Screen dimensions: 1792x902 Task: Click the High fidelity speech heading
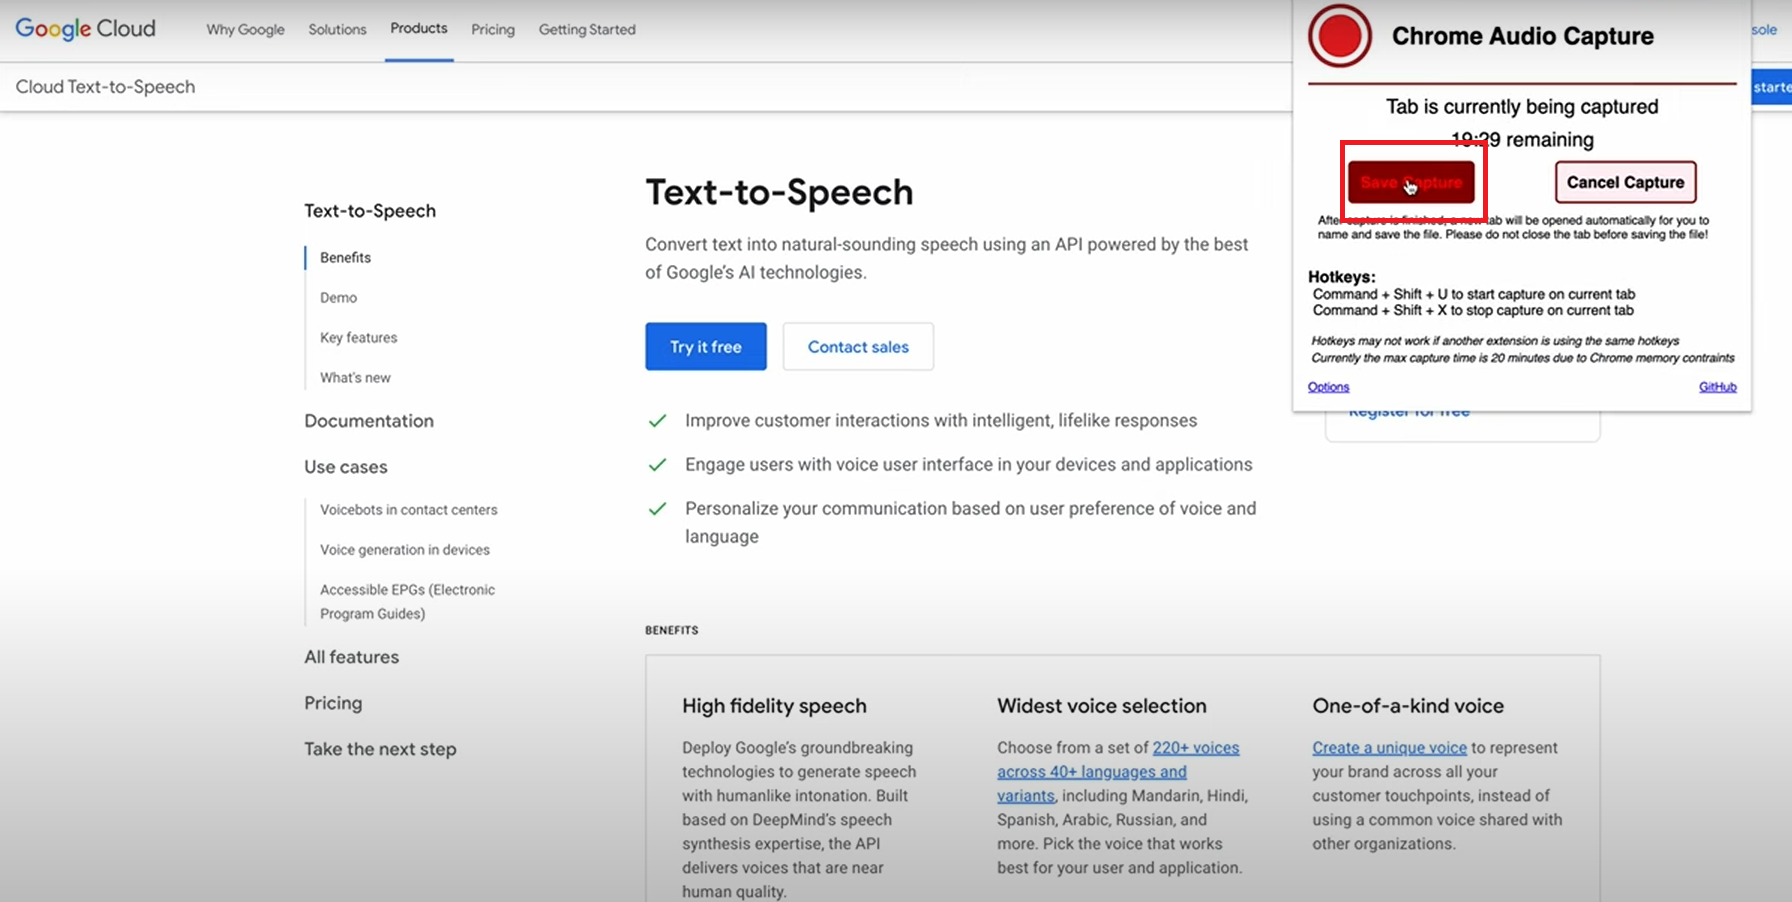pyautogui.click(x=774, y=706)
